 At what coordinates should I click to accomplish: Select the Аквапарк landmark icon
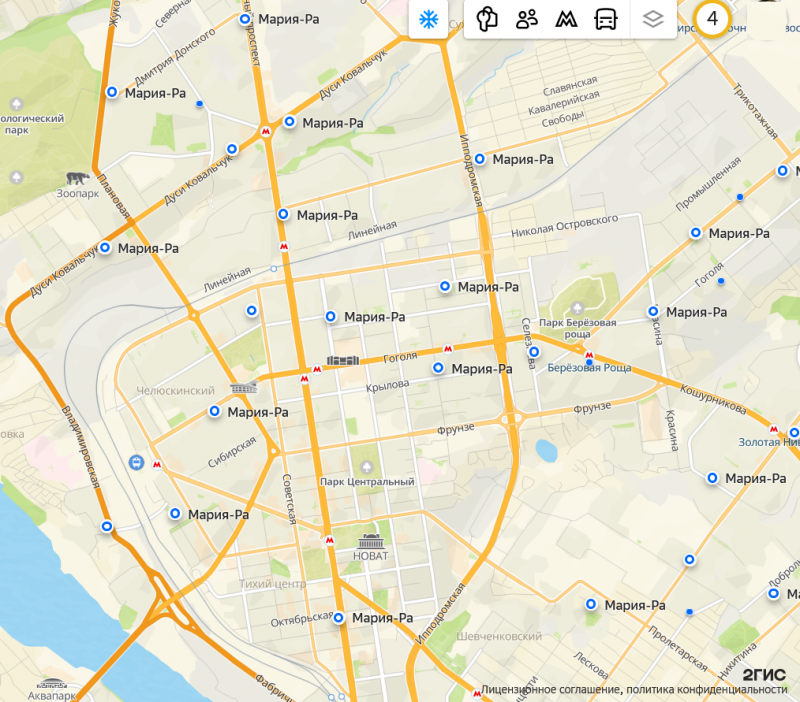(x=52, y=684)
